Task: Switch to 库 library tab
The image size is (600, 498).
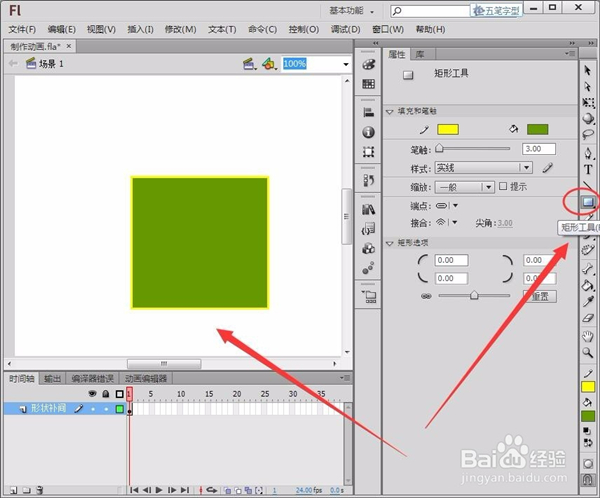Action: 420,54
